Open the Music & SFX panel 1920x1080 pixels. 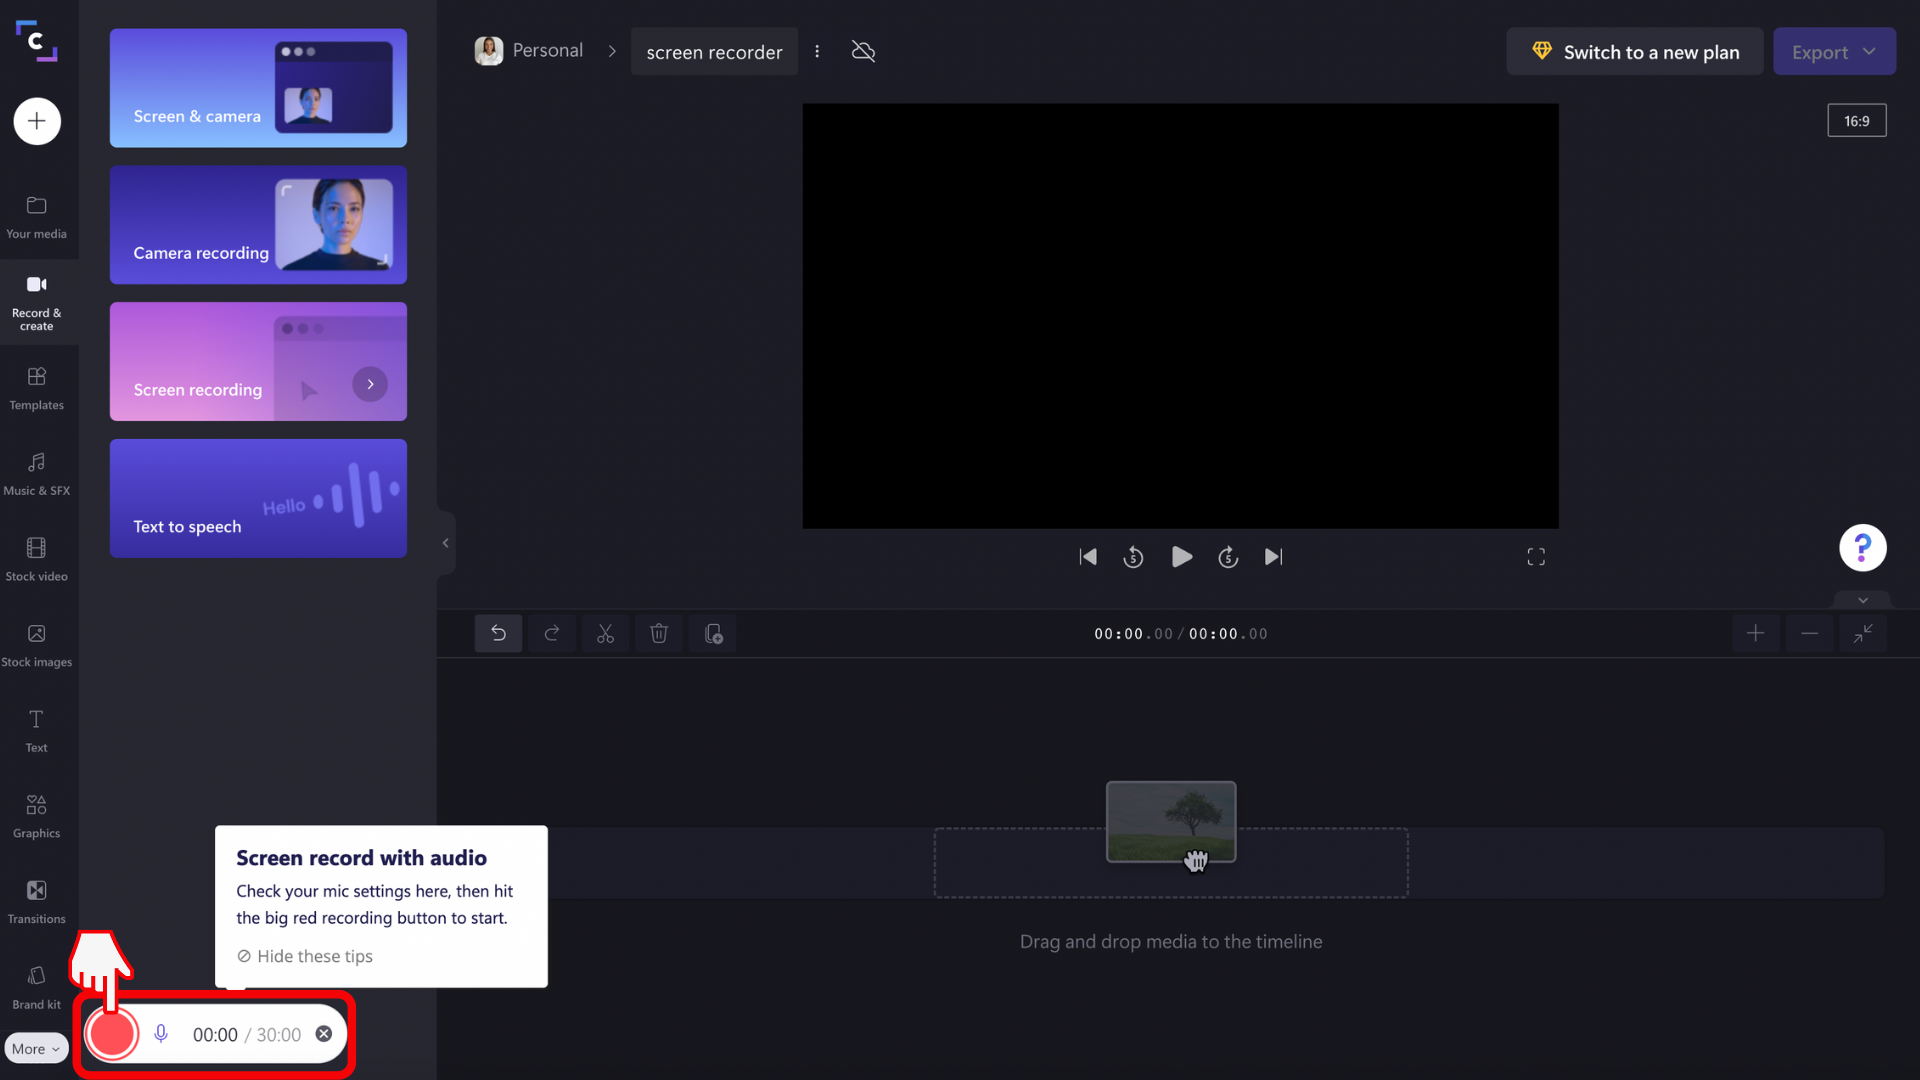click(x=36, y=472)
